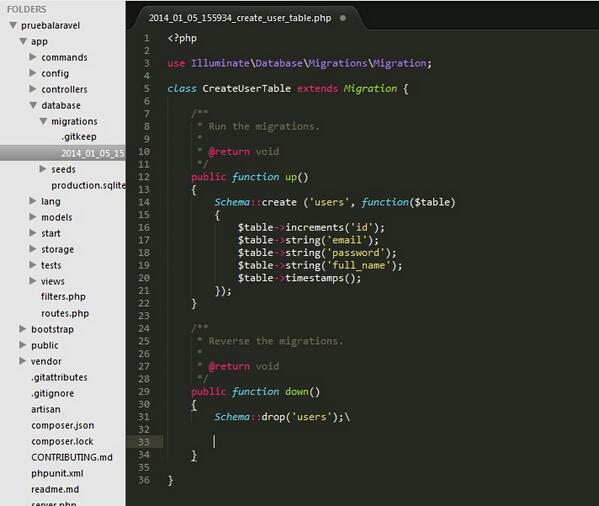Click the controllers folder label

point(64,89)
